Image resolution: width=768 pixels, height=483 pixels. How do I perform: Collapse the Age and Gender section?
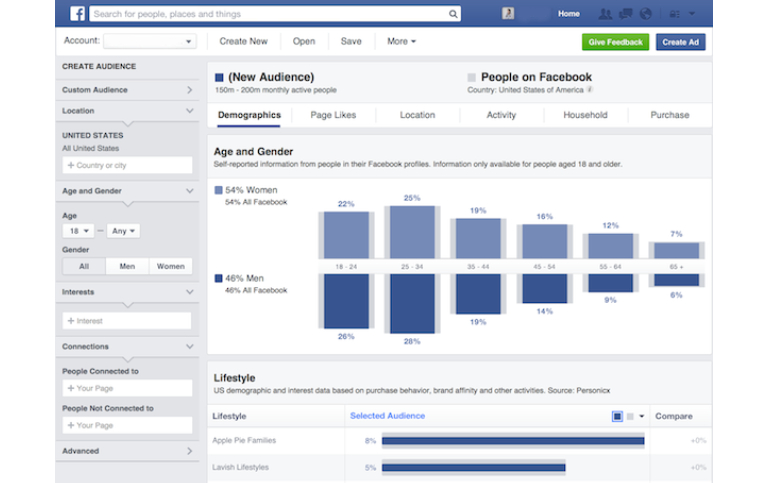(127, 191)
